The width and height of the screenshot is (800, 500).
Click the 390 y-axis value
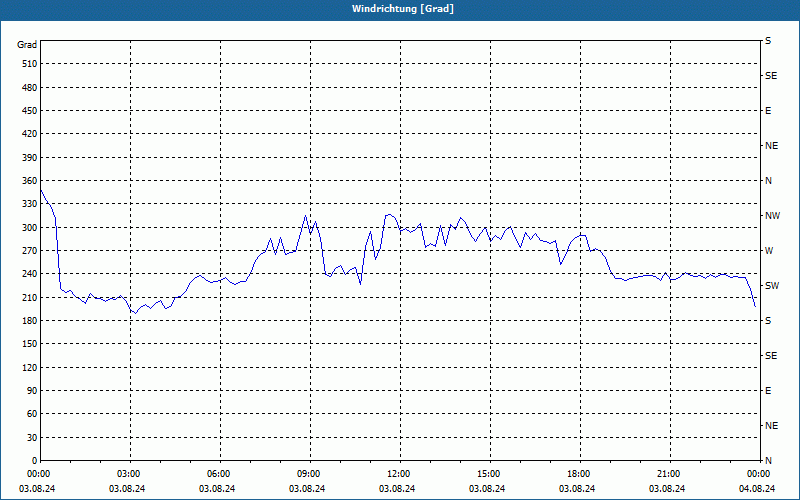(x=30, y=158)
